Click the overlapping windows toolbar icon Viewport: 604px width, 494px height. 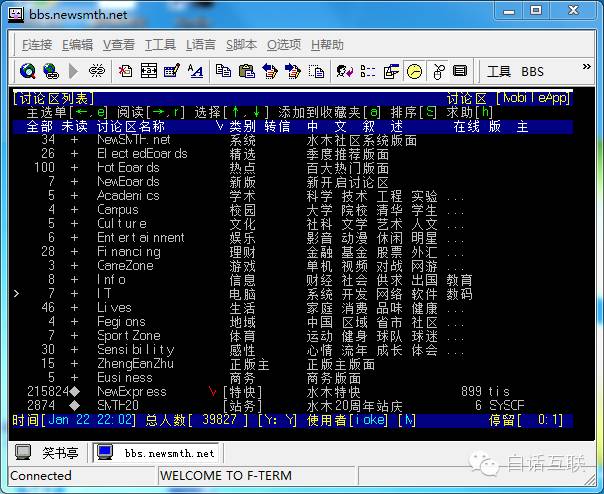click(x=391, y=71)
